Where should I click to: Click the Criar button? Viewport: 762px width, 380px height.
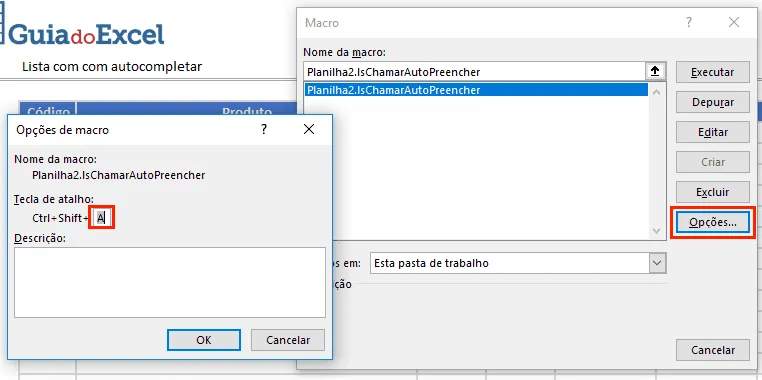tap(712, 162)
